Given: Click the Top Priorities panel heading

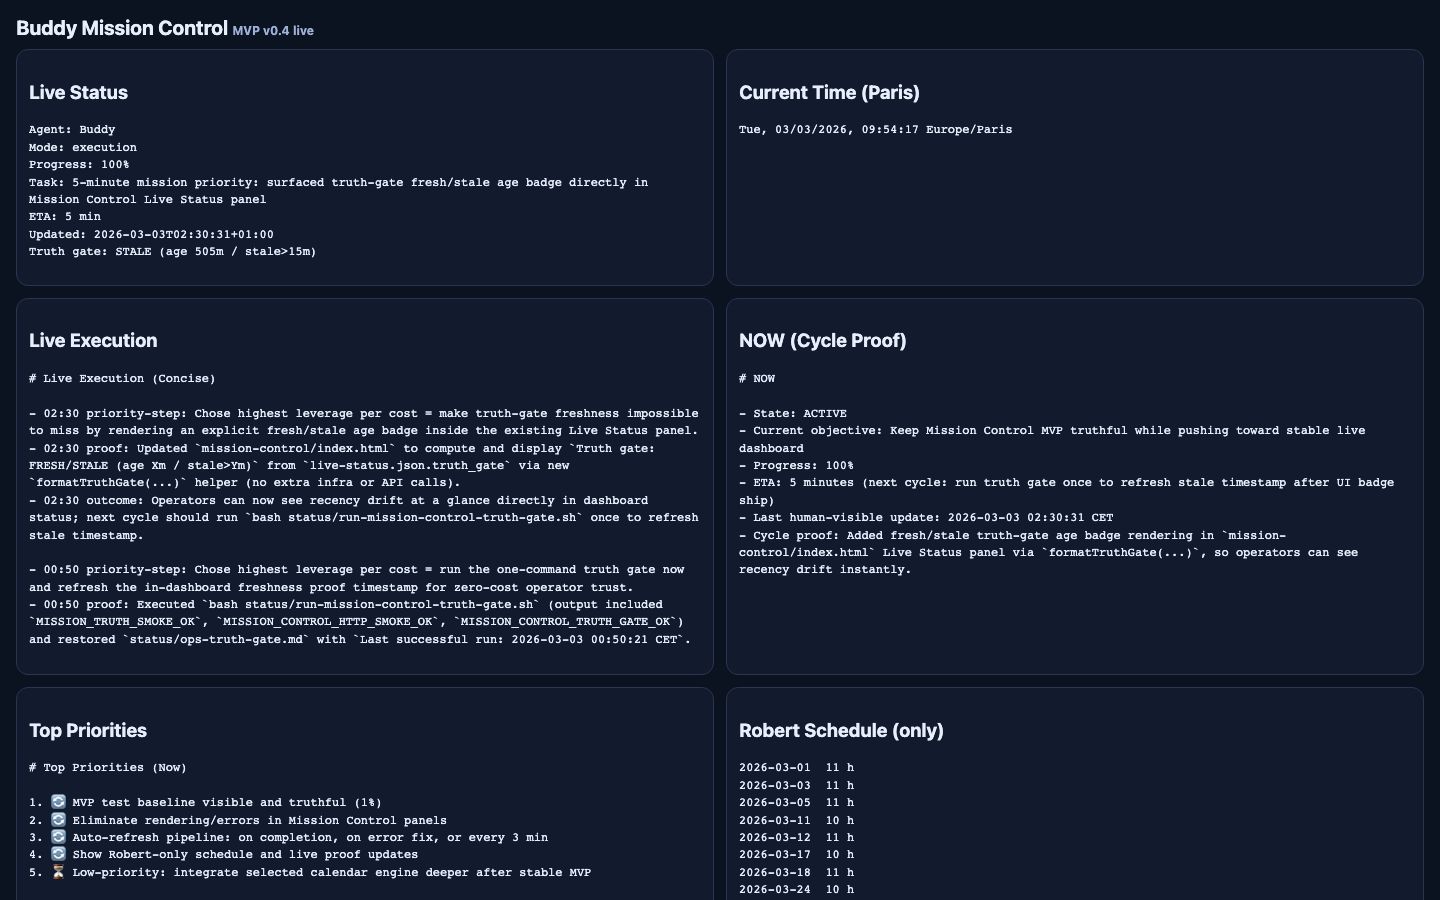Looking at the screenshot, I should pos(88,730).
